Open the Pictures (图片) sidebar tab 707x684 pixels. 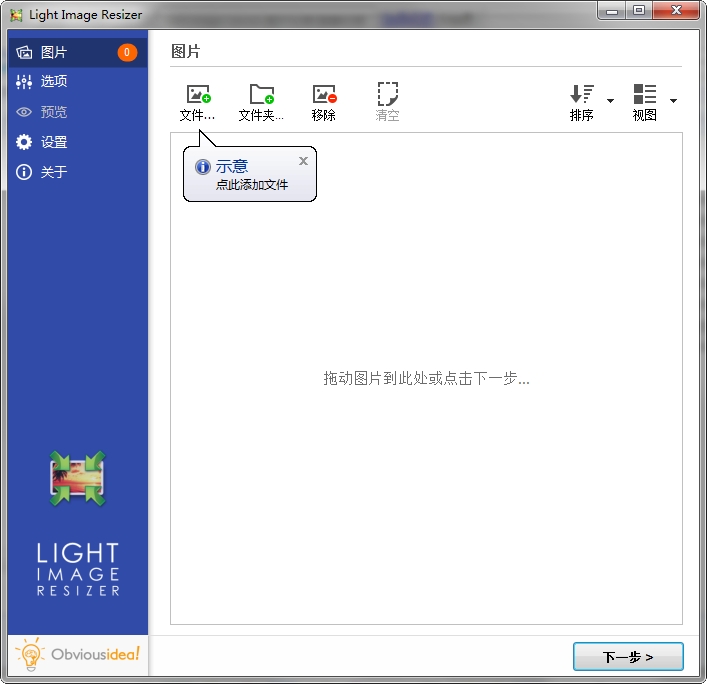point(55,52)
